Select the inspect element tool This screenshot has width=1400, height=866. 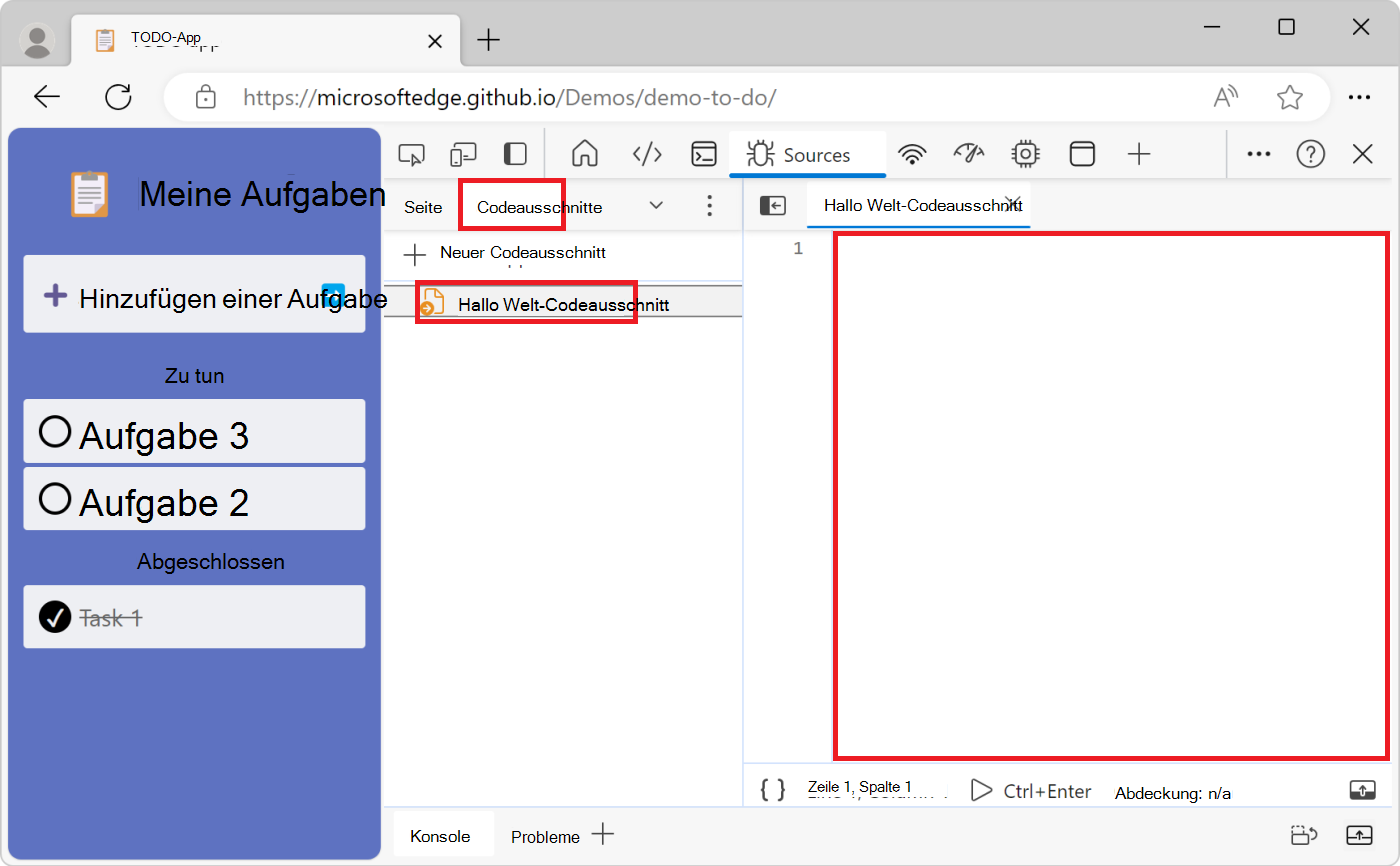pyautogui.click(x=411, y=154)
